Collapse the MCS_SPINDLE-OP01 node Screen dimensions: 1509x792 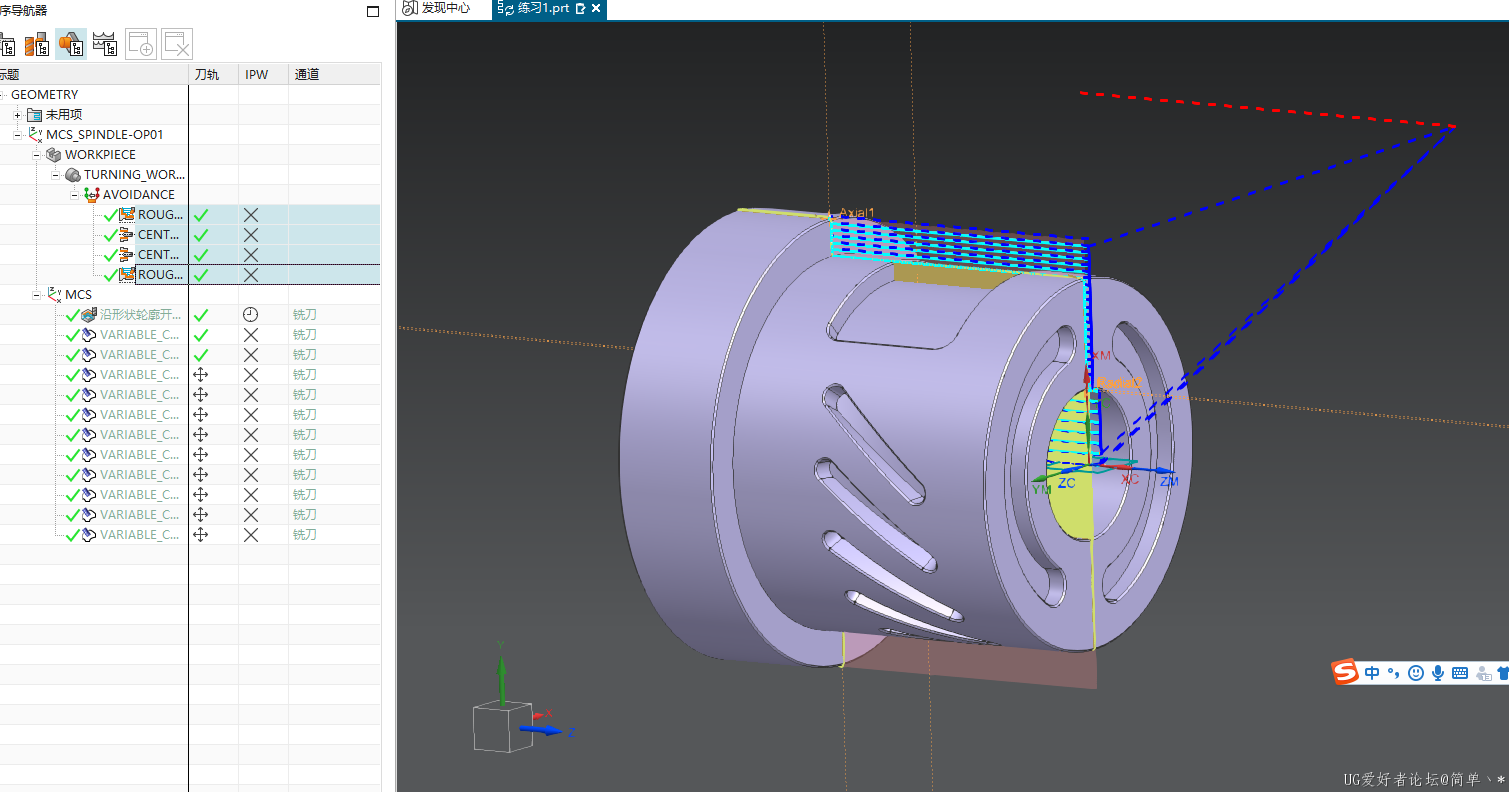(x=17, y=135)
